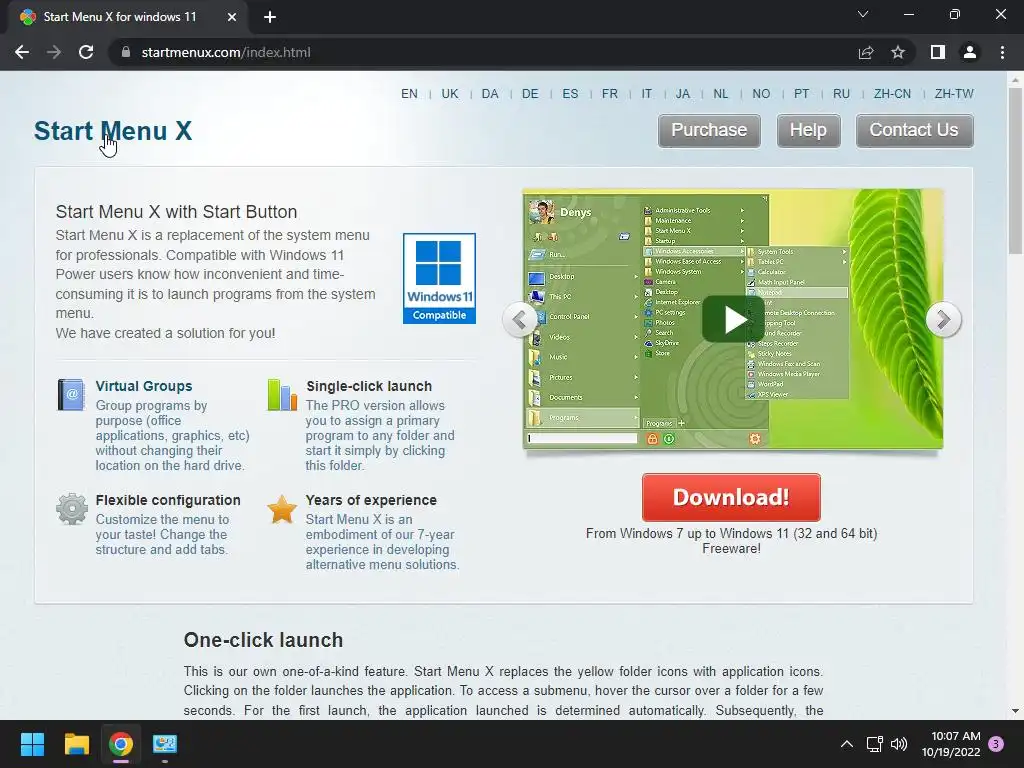Show next slide with right arrow

tap(944, 319)
